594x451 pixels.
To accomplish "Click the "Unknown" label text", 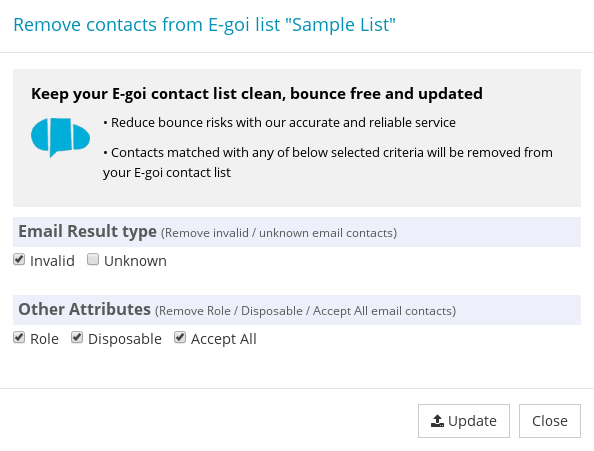I will coord(135,261).
